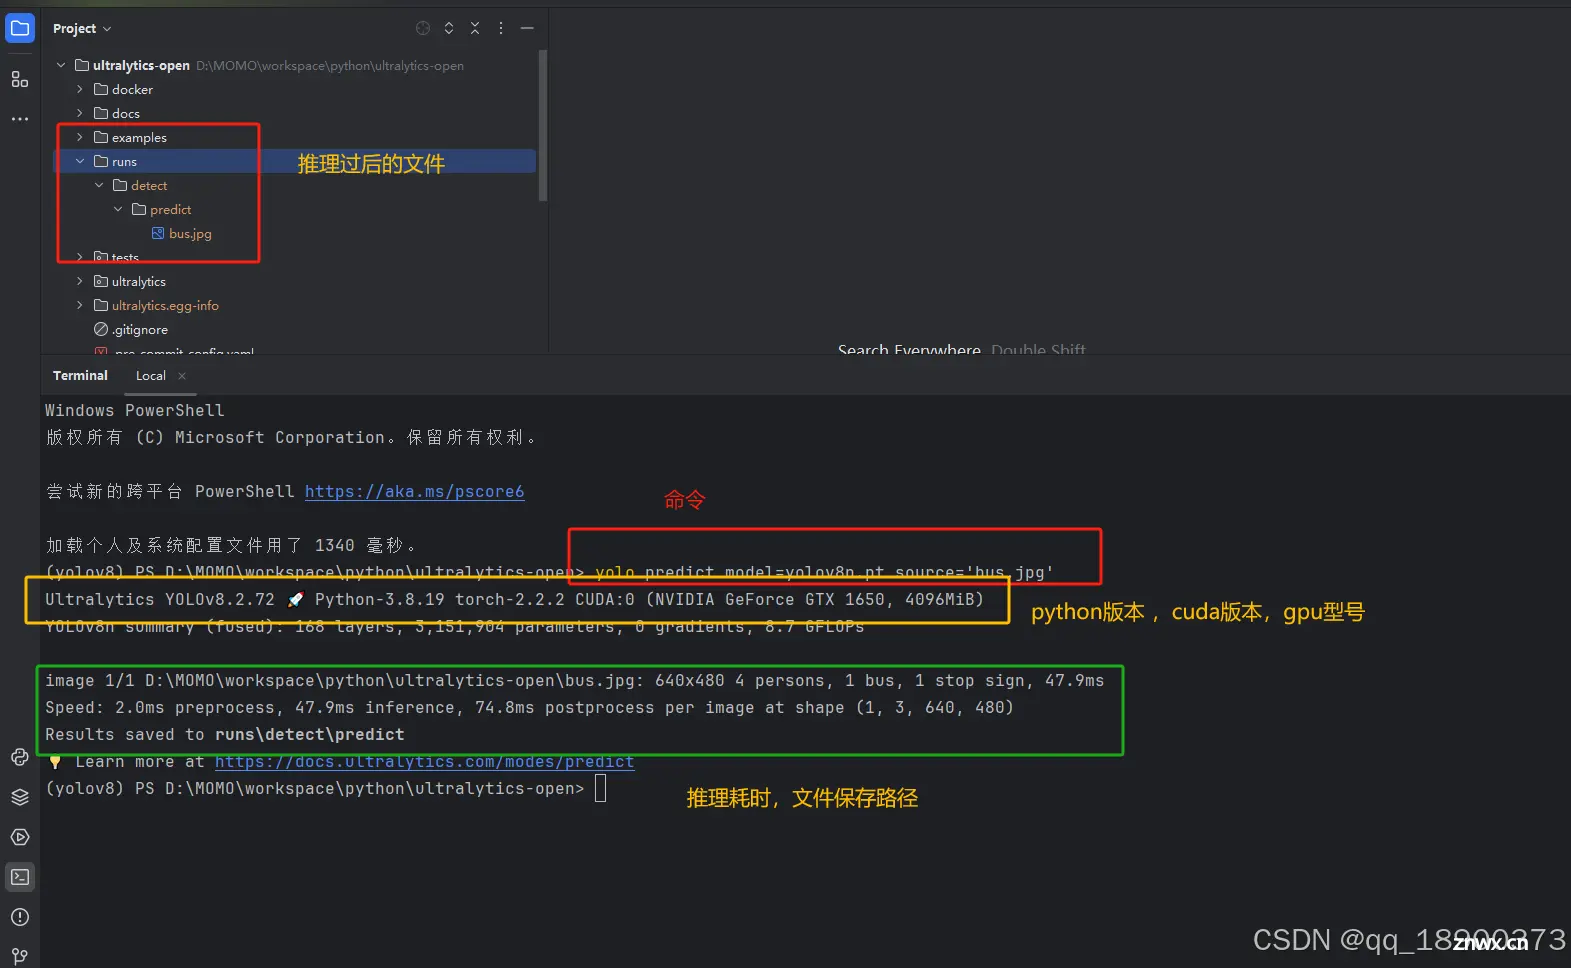Viewport: 1571px width, 968px height.
Task: Select the examples folder name
Action: (x=139, y=137)
